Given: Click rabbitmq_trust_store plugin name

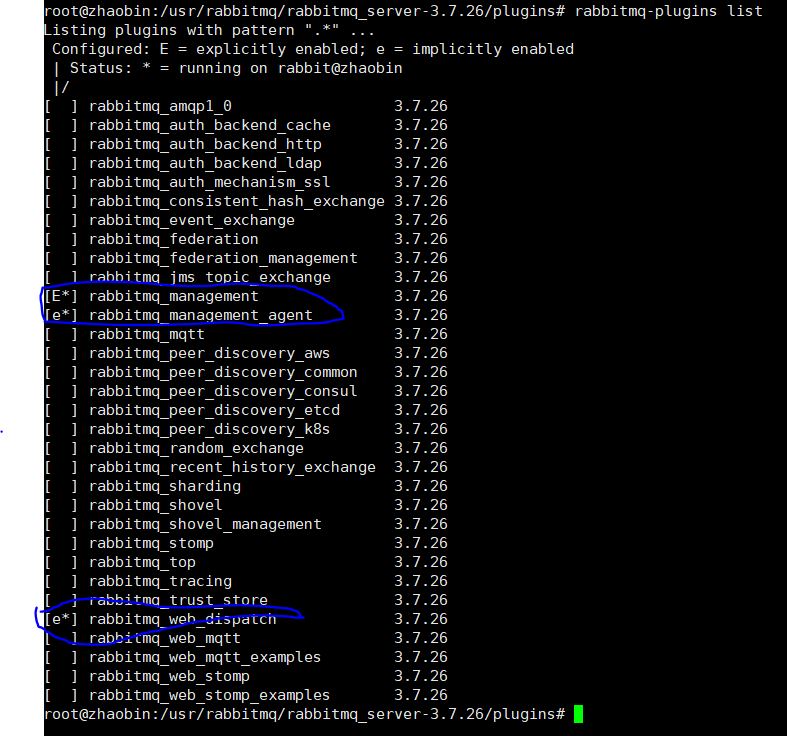Looking at the screenshot, I should pos(178,600).
